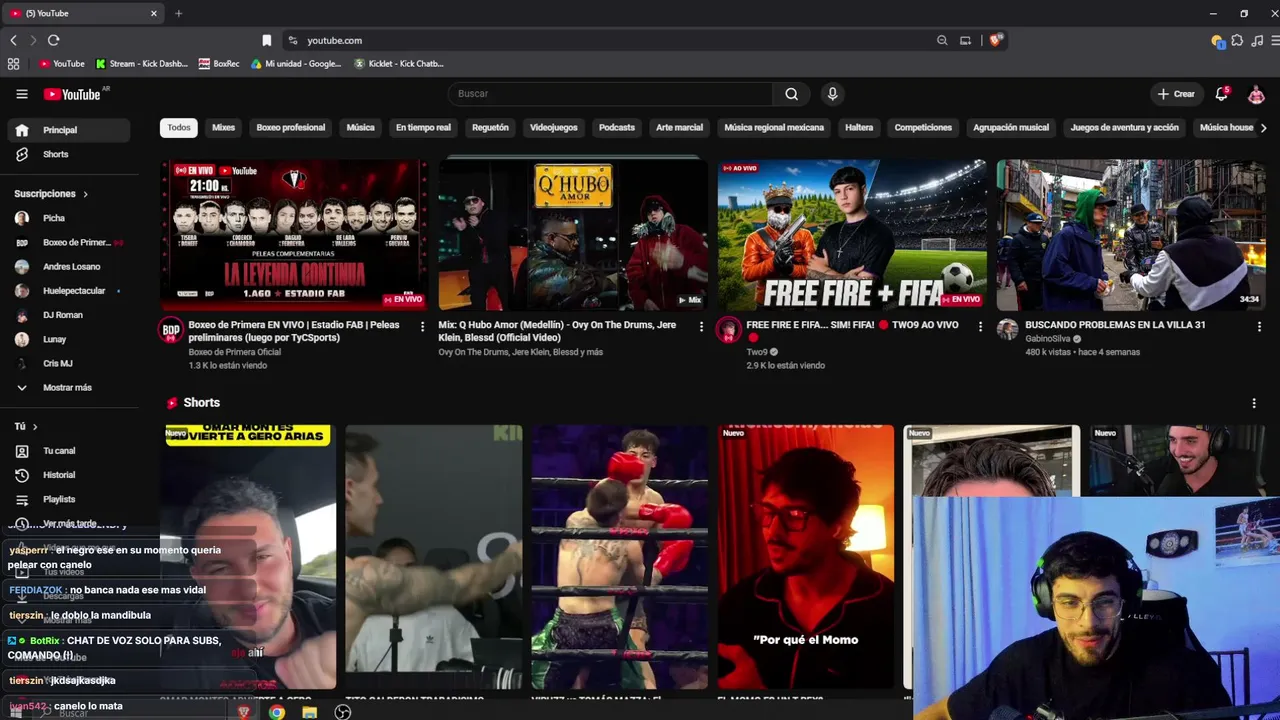Open Tu canal in the sidebar
1280x720 pixels.
69,451
